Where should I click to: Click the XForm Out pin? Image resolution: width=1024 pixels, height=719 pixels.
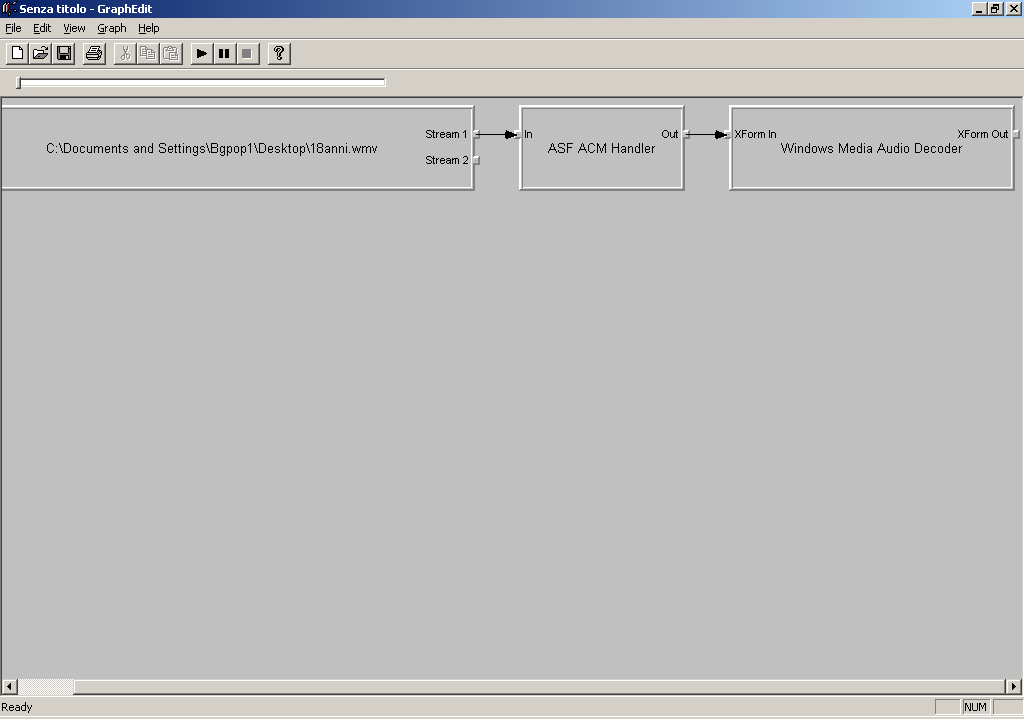pyautogui.click(x=1016, y=135)
